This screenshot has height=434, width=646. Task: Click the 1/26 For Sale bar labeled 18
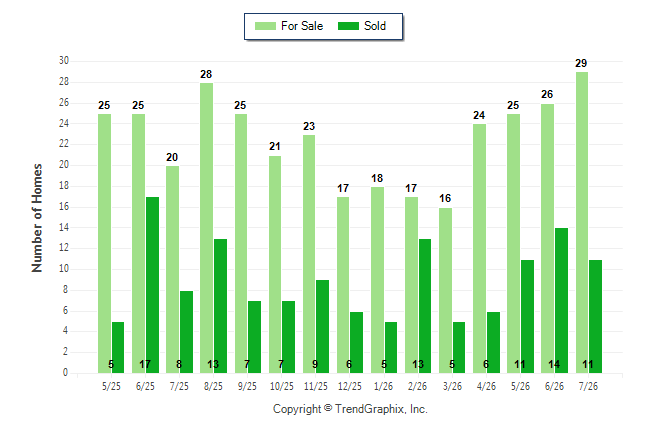[x=377, y=280]
